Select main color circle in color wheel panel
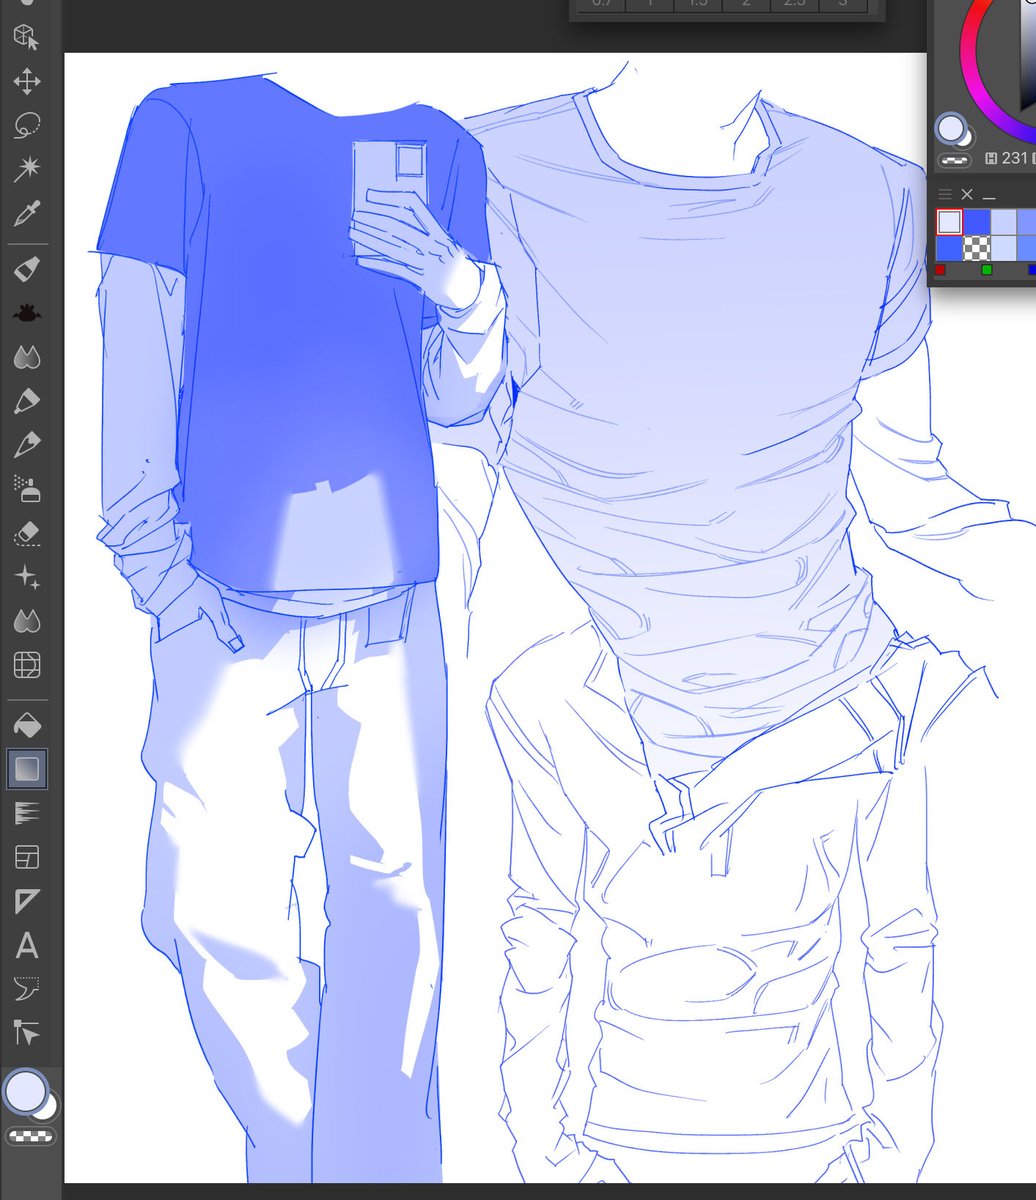Viewport: 1036px width, 1200px height. click(x=951, y=128)
